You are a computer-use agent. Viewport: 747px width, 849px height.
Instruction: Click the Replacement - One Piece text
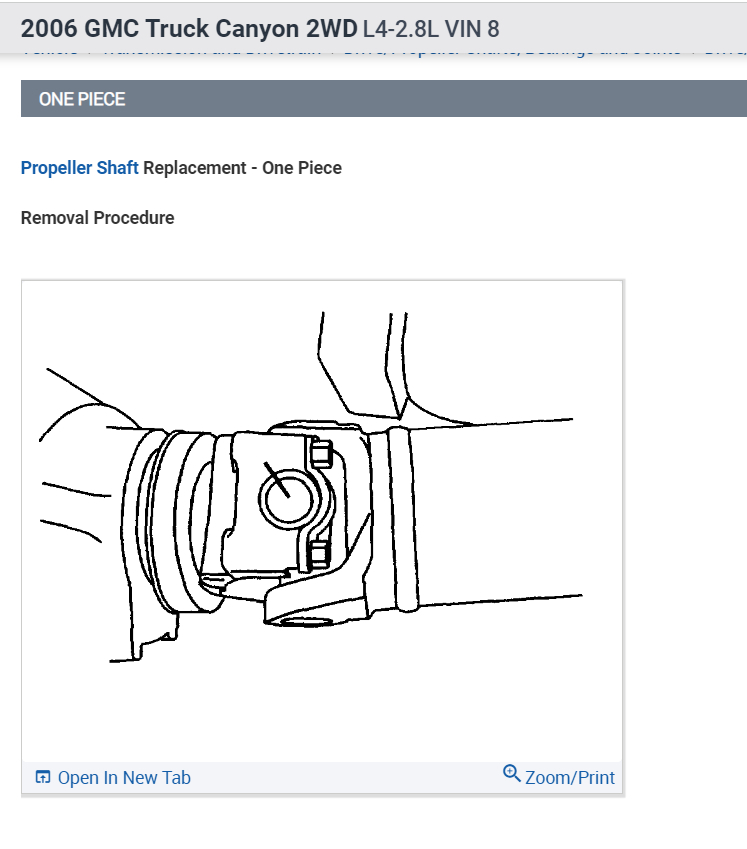pyautogui.click(x=243, y=168)
